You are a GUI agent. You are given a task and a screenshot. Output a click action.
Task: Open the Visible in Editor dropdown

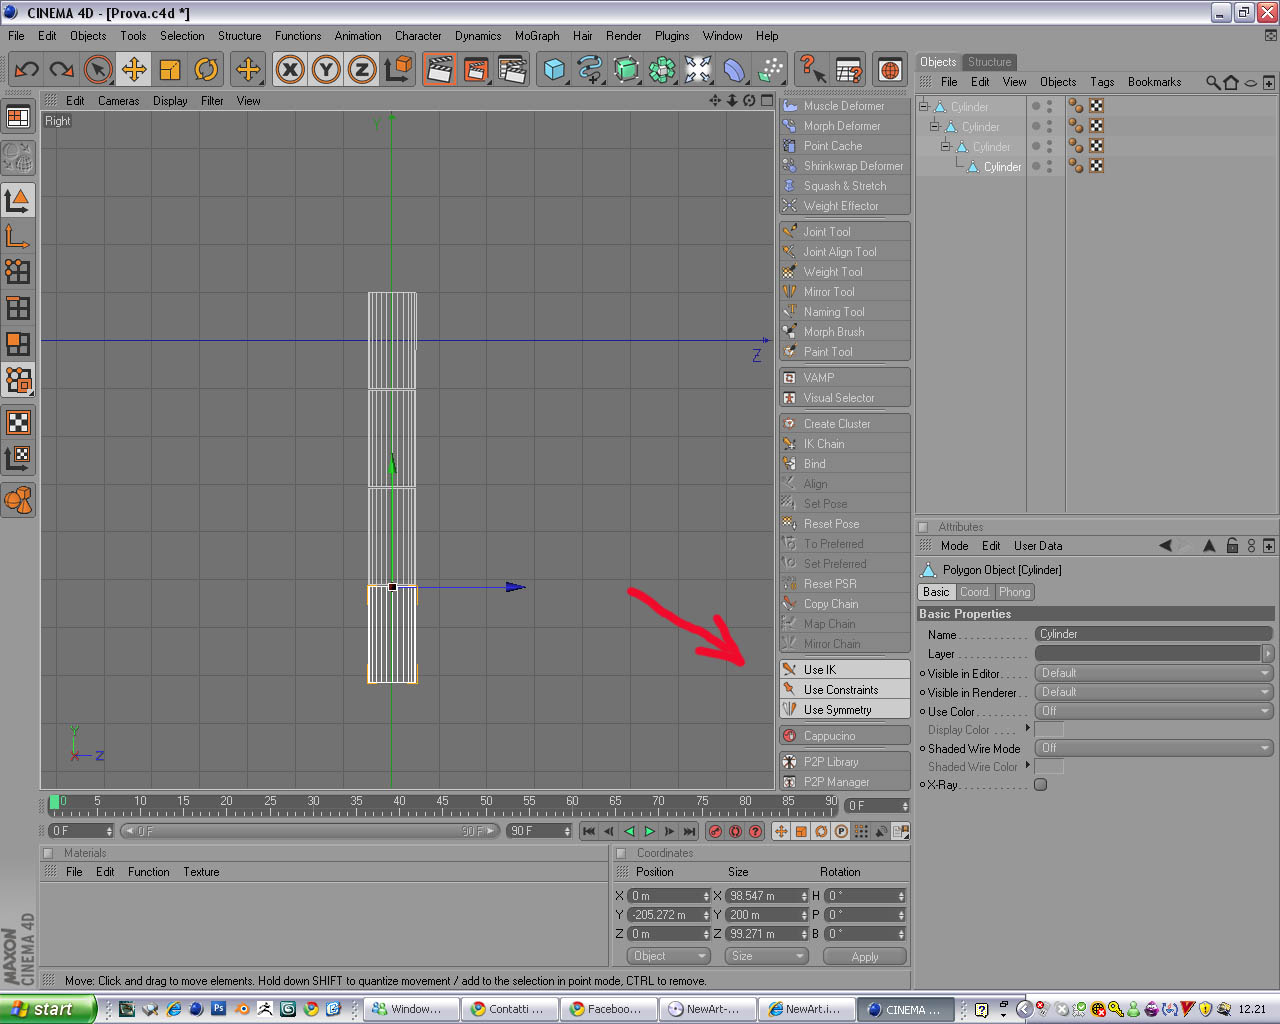(x=1154, y=673)
